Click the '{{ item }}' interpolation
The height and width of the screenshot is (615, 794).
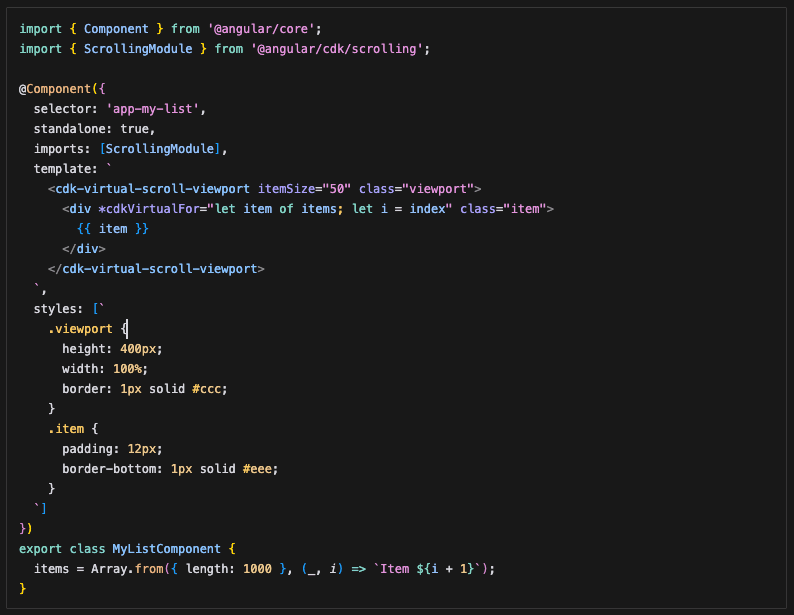pos(112,229)
